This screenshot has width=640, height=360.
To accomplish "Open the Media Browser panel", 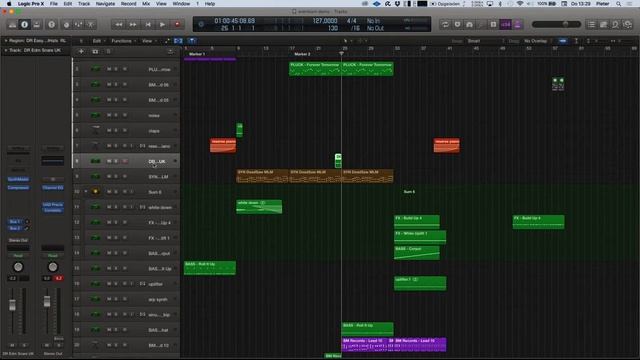I will [628, 24].
